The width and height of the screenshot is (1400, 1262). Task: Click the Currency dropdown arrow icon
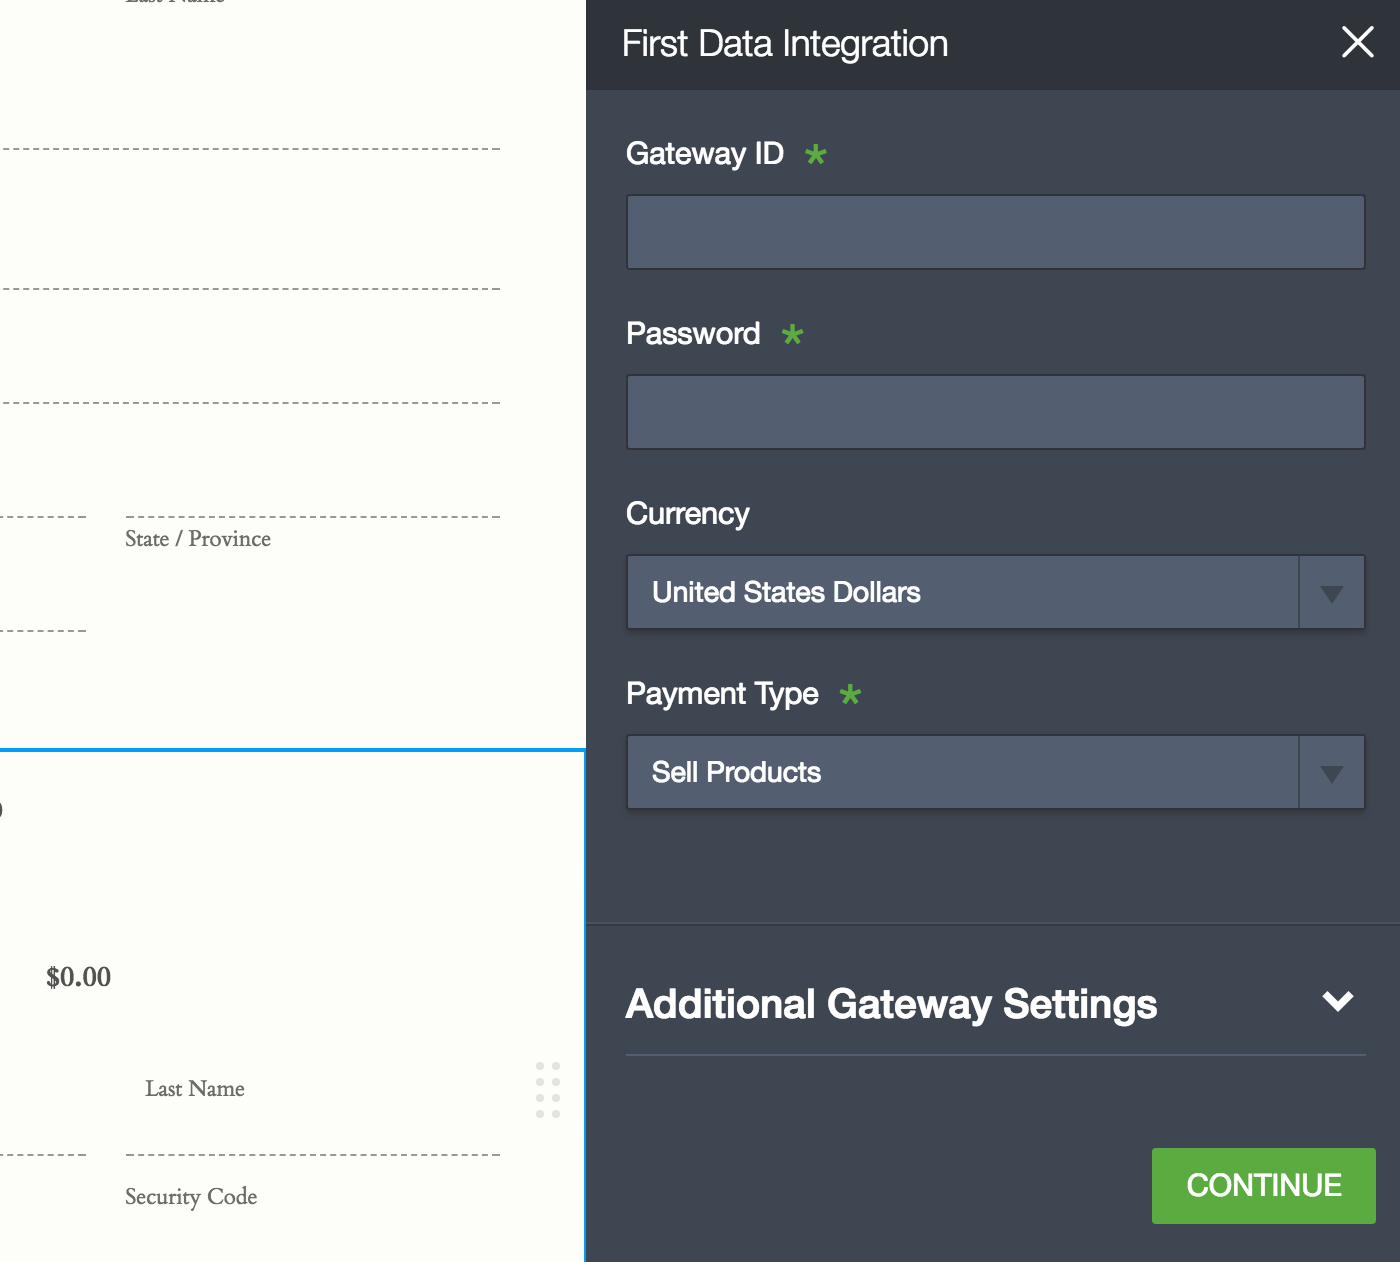click(x=1331, y=593)
